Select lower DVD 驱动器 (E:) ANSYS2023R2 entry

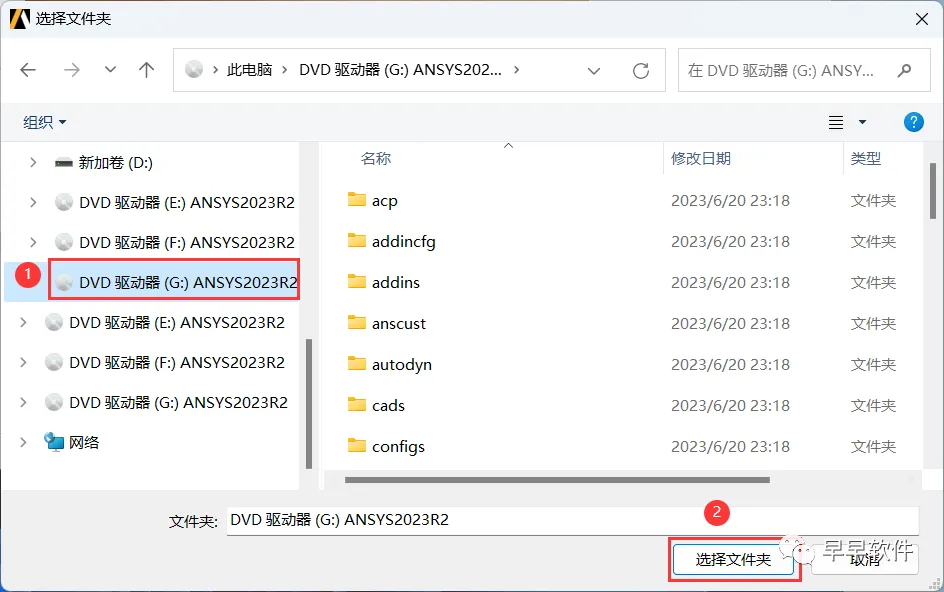coord(177,322)
